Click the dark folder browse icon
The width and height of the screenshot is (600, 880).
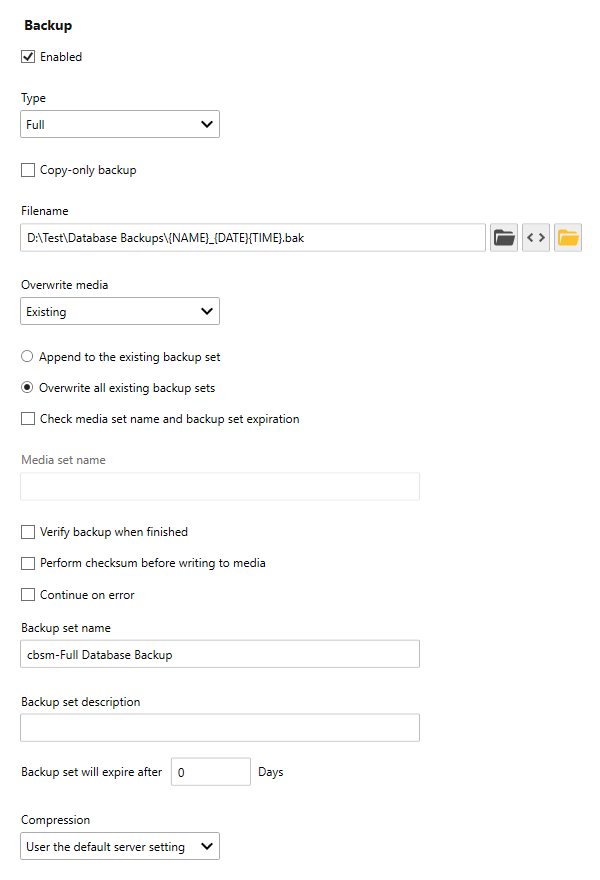point(504,238)
